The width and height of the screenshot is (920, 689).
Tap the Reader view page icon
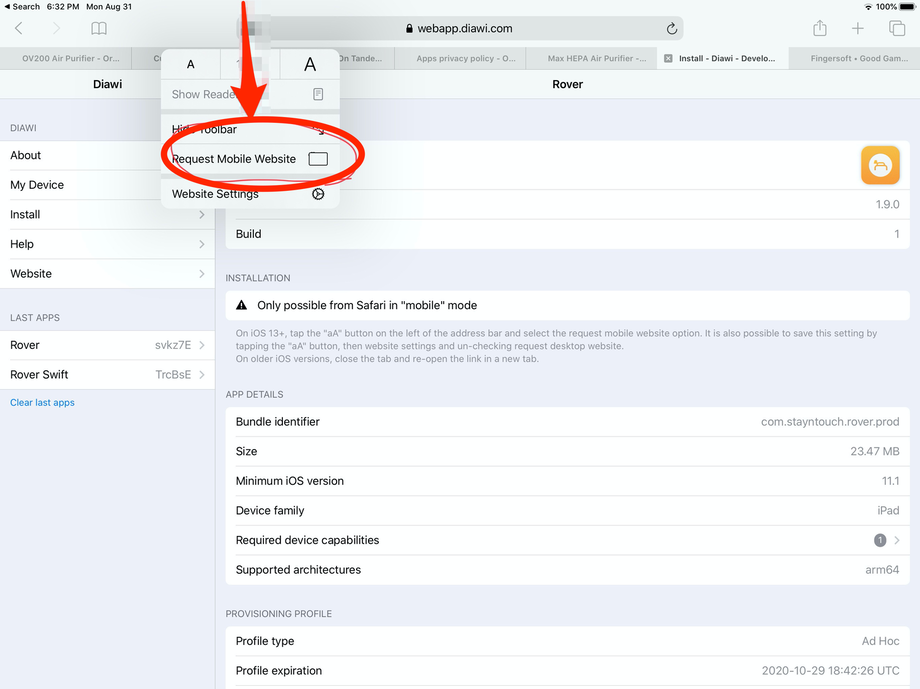[x=318, y=94]
